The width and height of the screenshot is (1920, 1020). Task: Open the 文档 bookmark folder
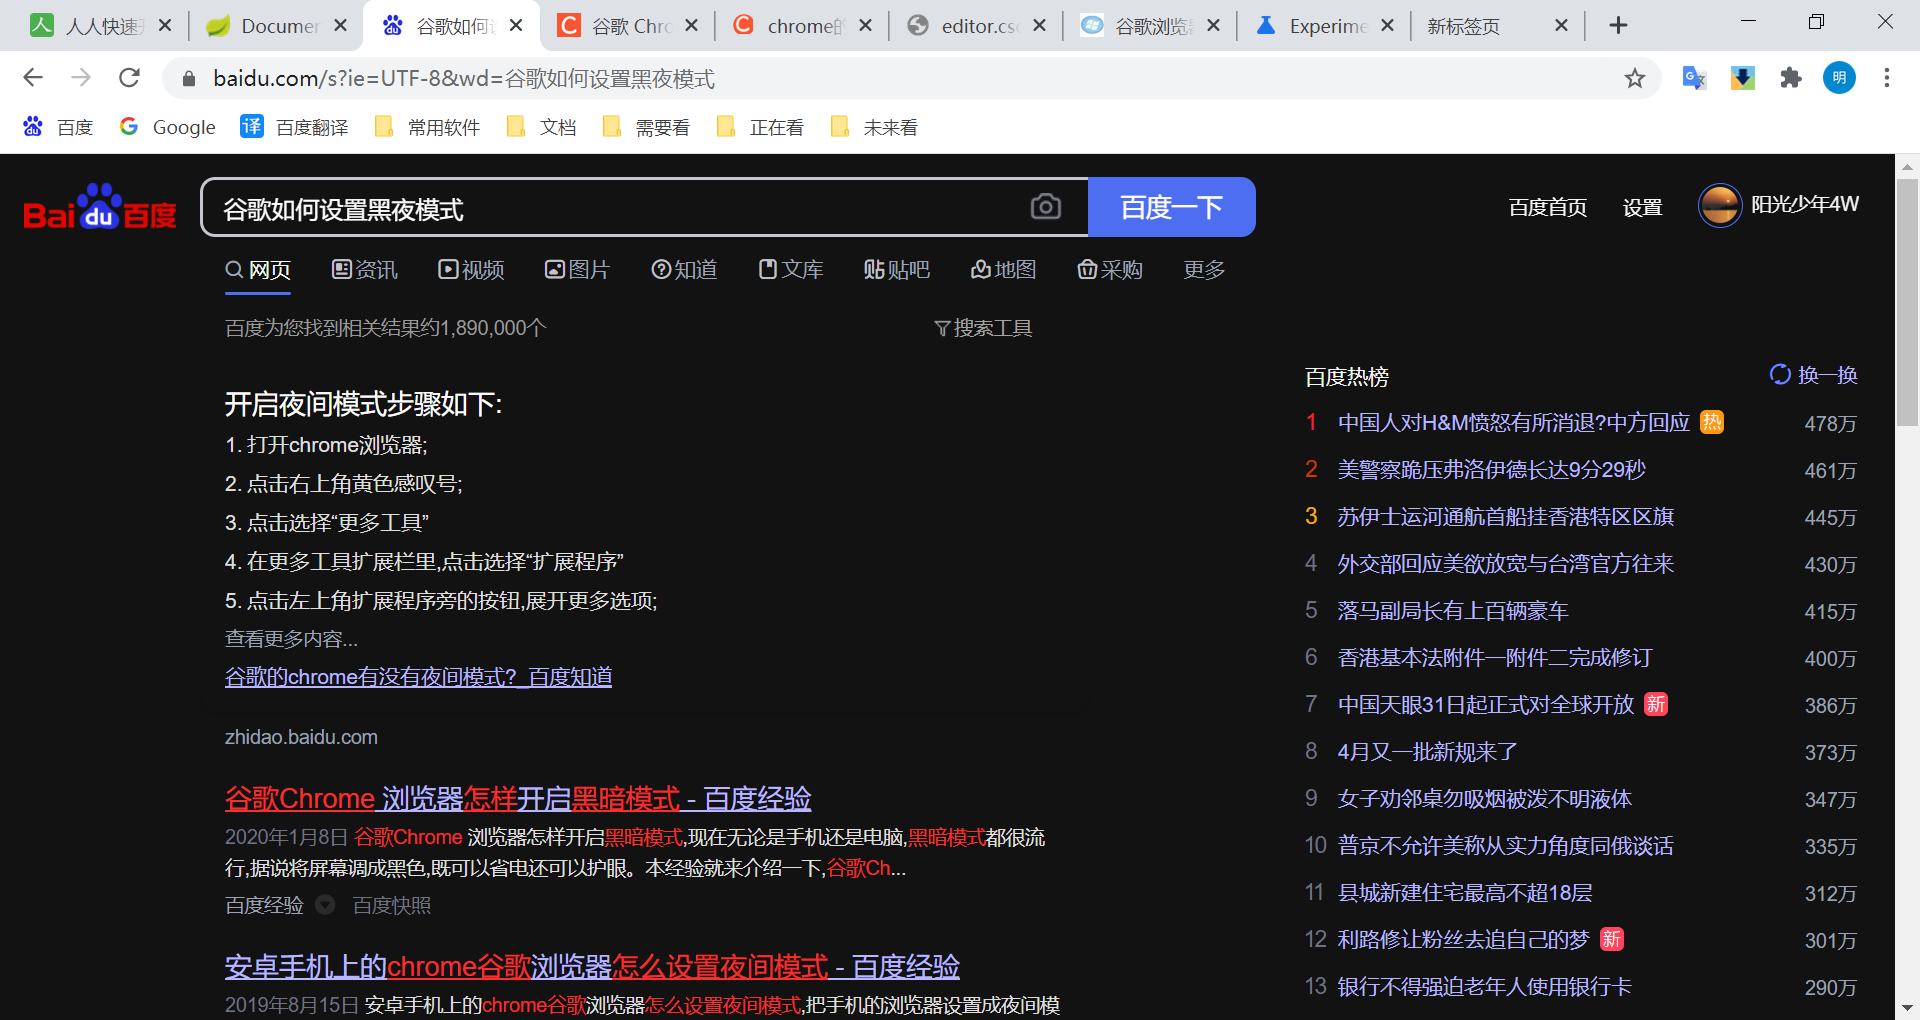click(541, 127)
